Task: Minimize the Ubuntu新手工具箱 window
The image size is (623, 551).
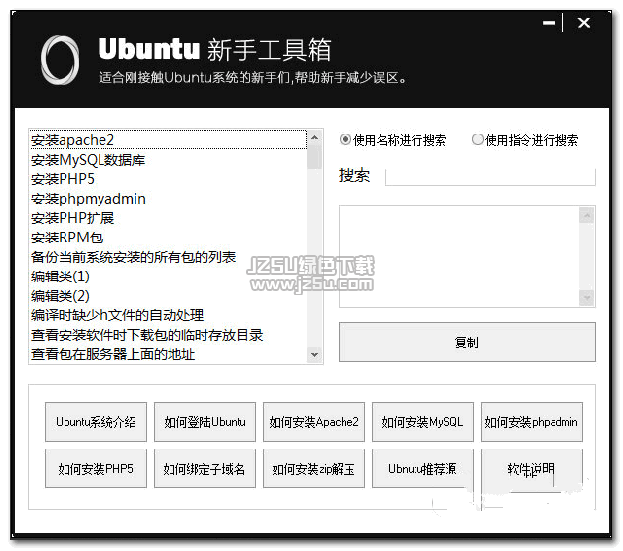Action: 549,23
